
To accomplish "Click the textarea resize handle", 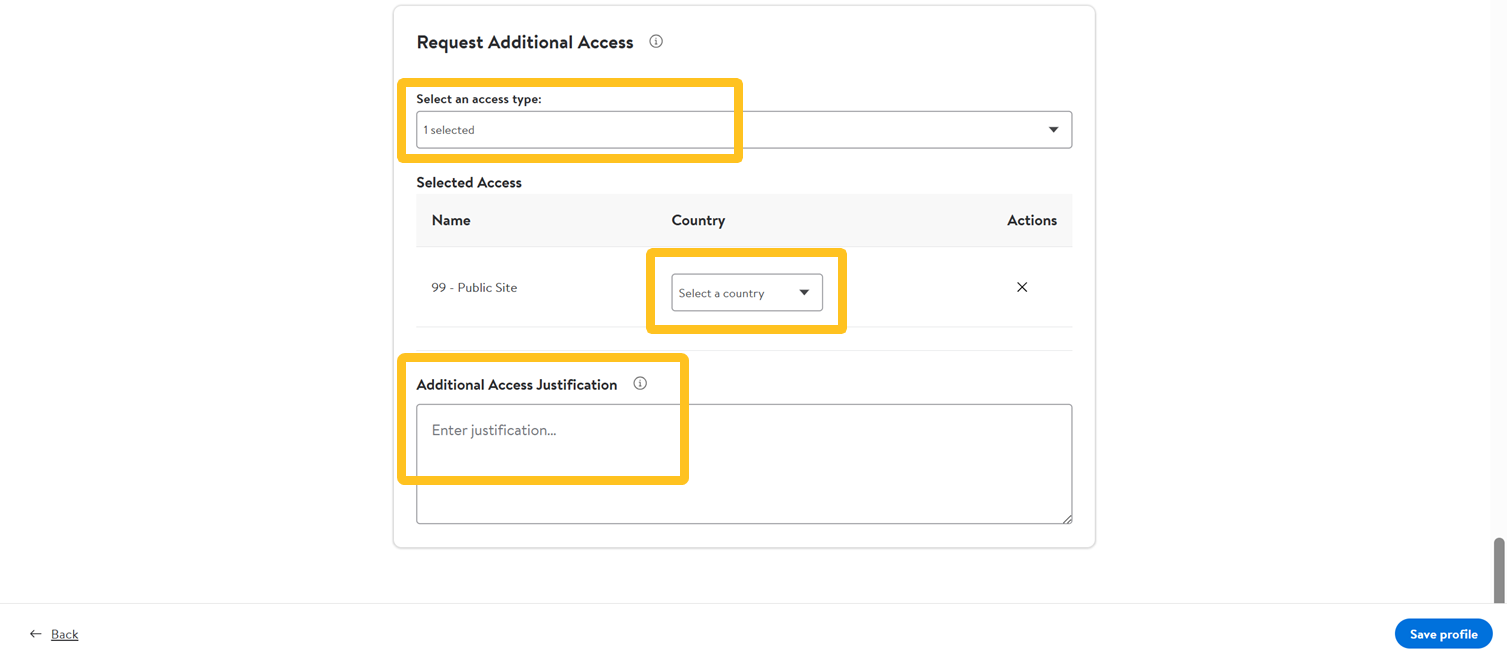I will click(x=1067, y=518).
